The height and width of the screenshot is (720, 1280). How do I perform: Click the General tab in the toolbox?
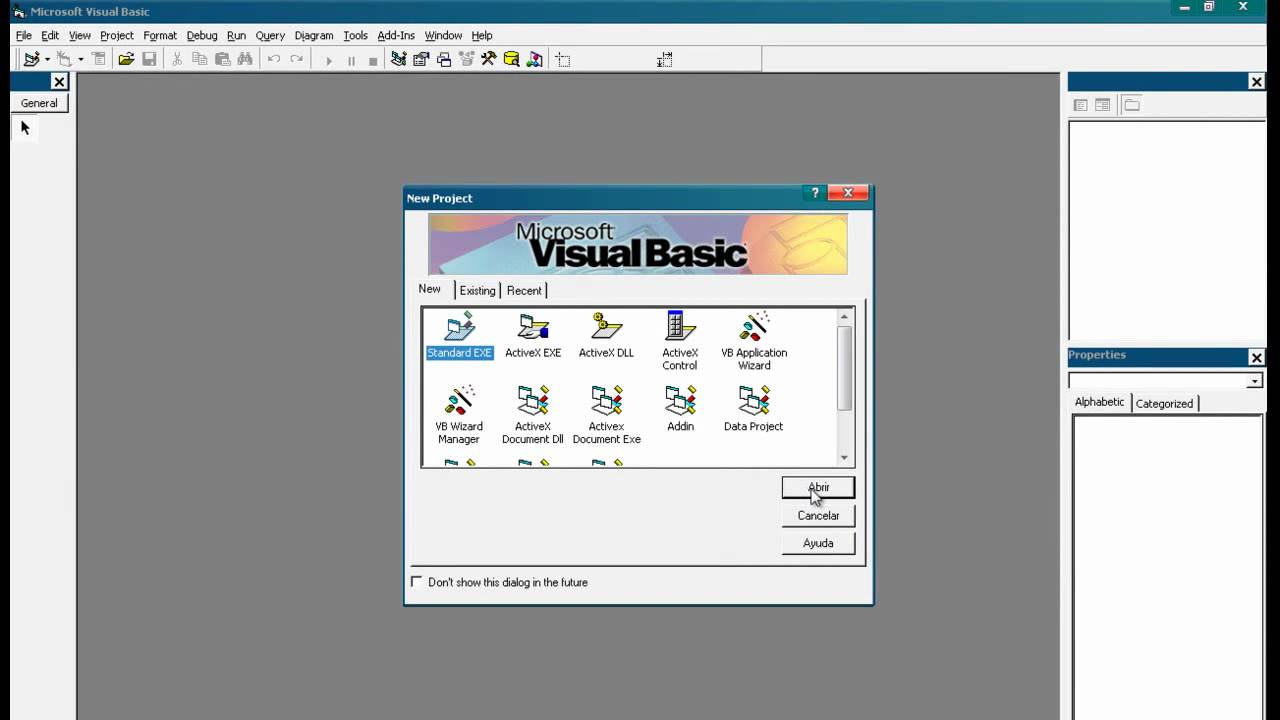point(39,103)
